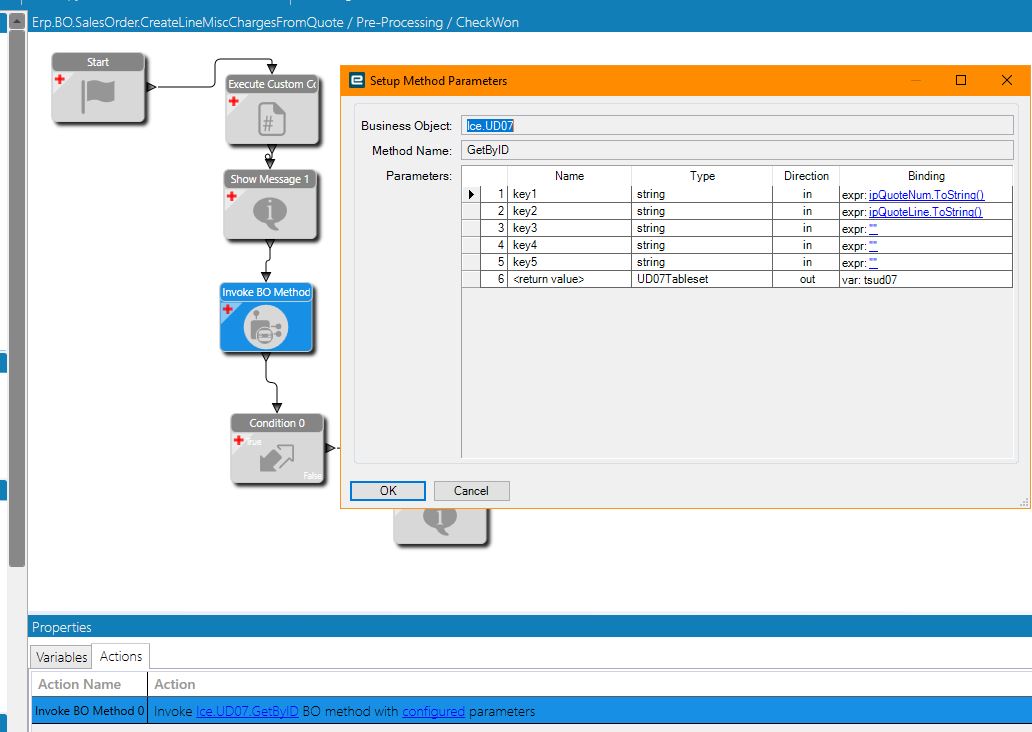Image resolution: width=1032 pixels, height=732 pixels.
Task: Click red plus marker on Show Message 1
Action: click(x=232, y=196)
